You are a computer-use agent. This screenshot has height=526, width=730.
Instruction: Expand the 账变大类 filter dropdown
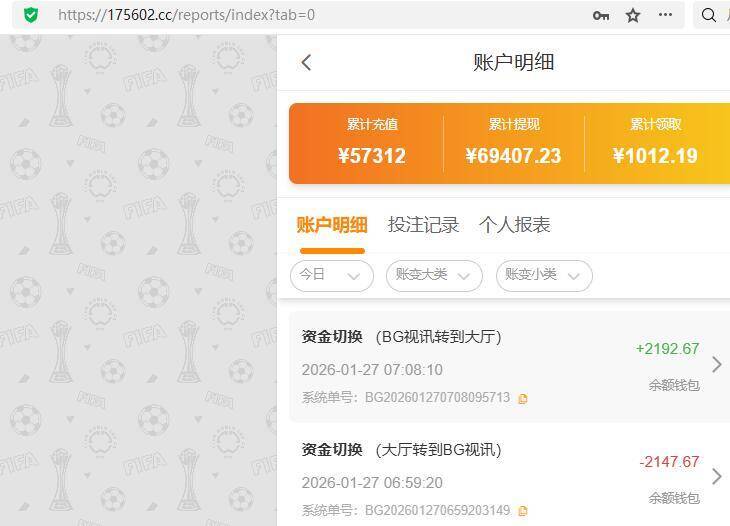coord(434,276)
